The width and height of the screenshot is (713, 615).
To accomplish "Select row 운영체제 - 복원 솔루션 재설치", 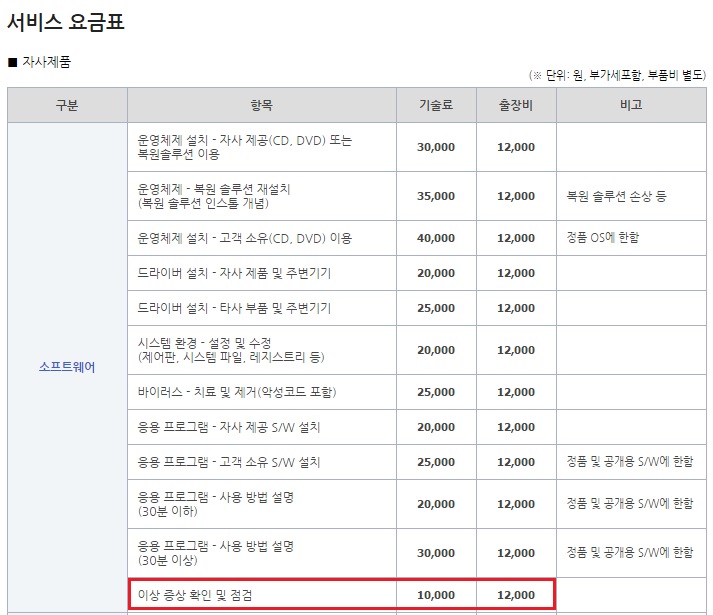I will click(x=417, y=196).
